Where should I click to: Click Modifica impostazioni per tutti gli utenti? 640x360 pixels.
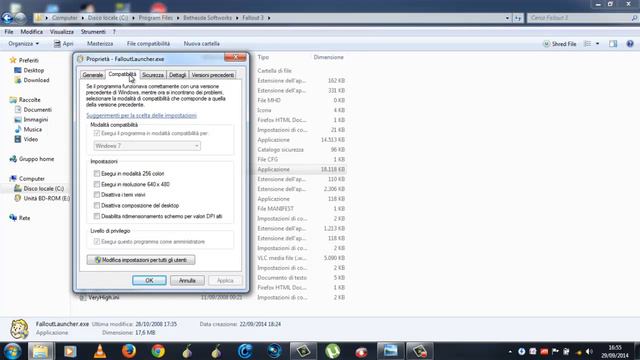click(141, 260)
